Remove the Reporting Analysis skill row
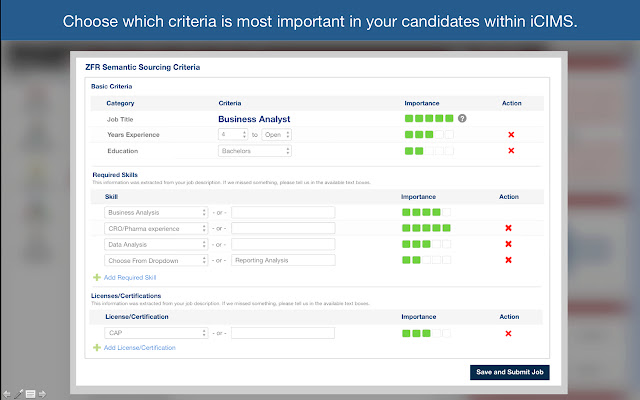 click(x=508, y=260)
